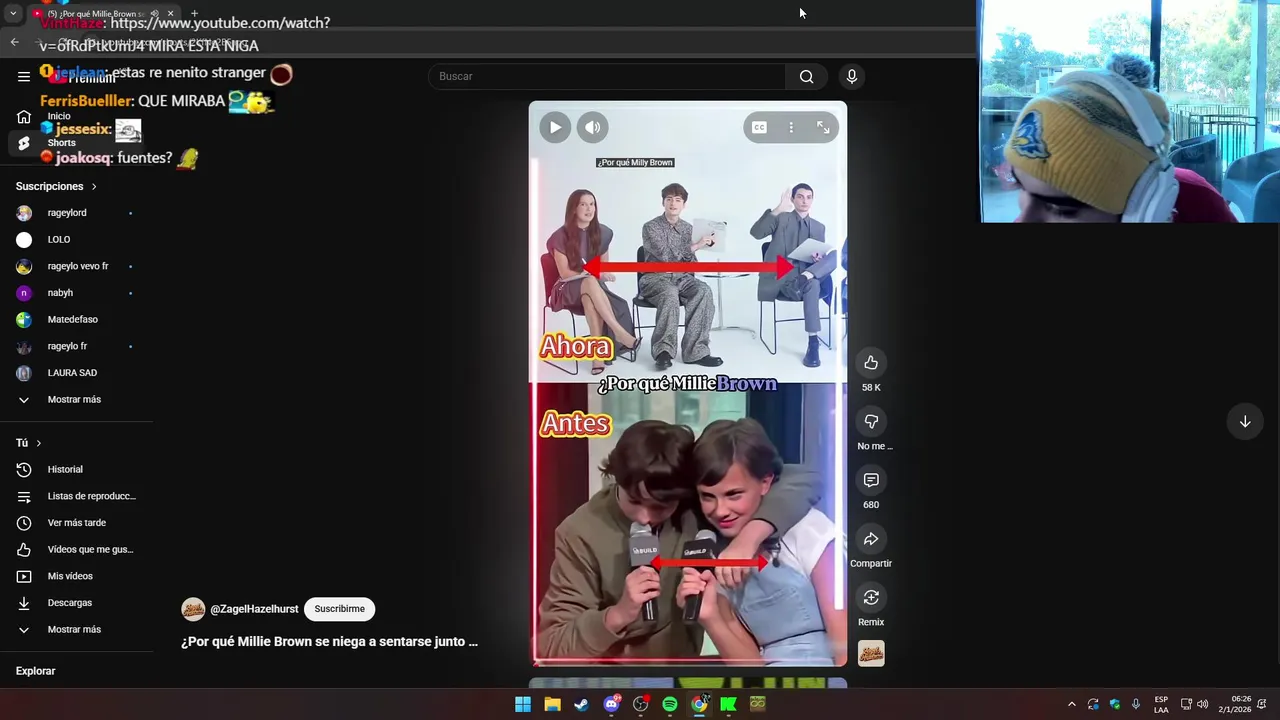1280x720 pixels.
Task: Open Kick app from the taskbar
Action: tap(728, 704)
